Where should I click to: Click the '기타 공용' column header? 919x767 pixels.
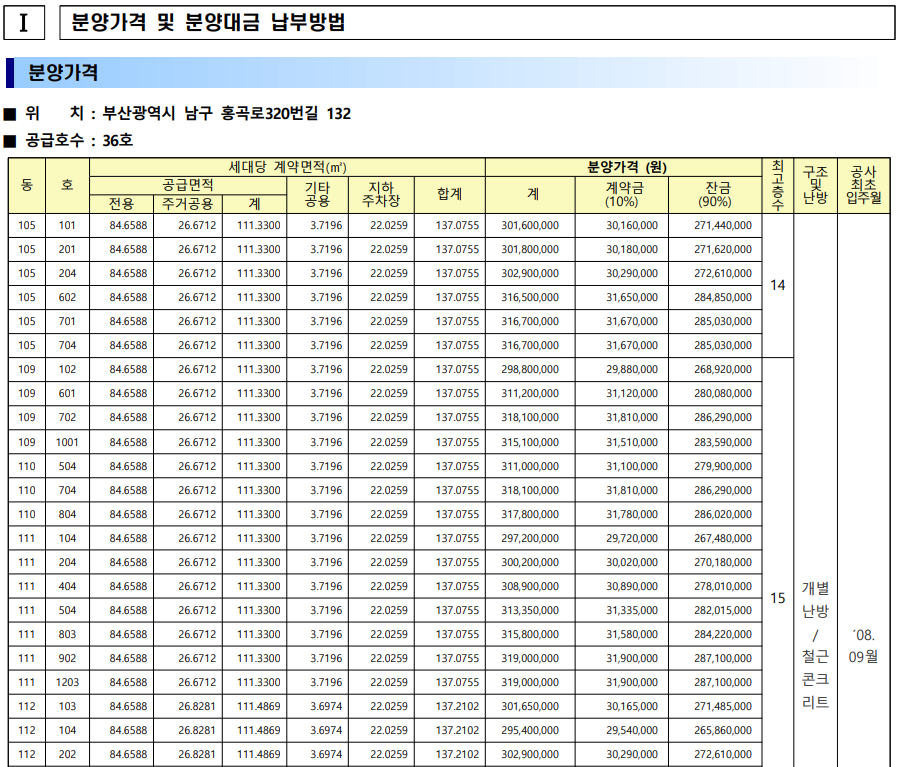[x=318, y=195]
